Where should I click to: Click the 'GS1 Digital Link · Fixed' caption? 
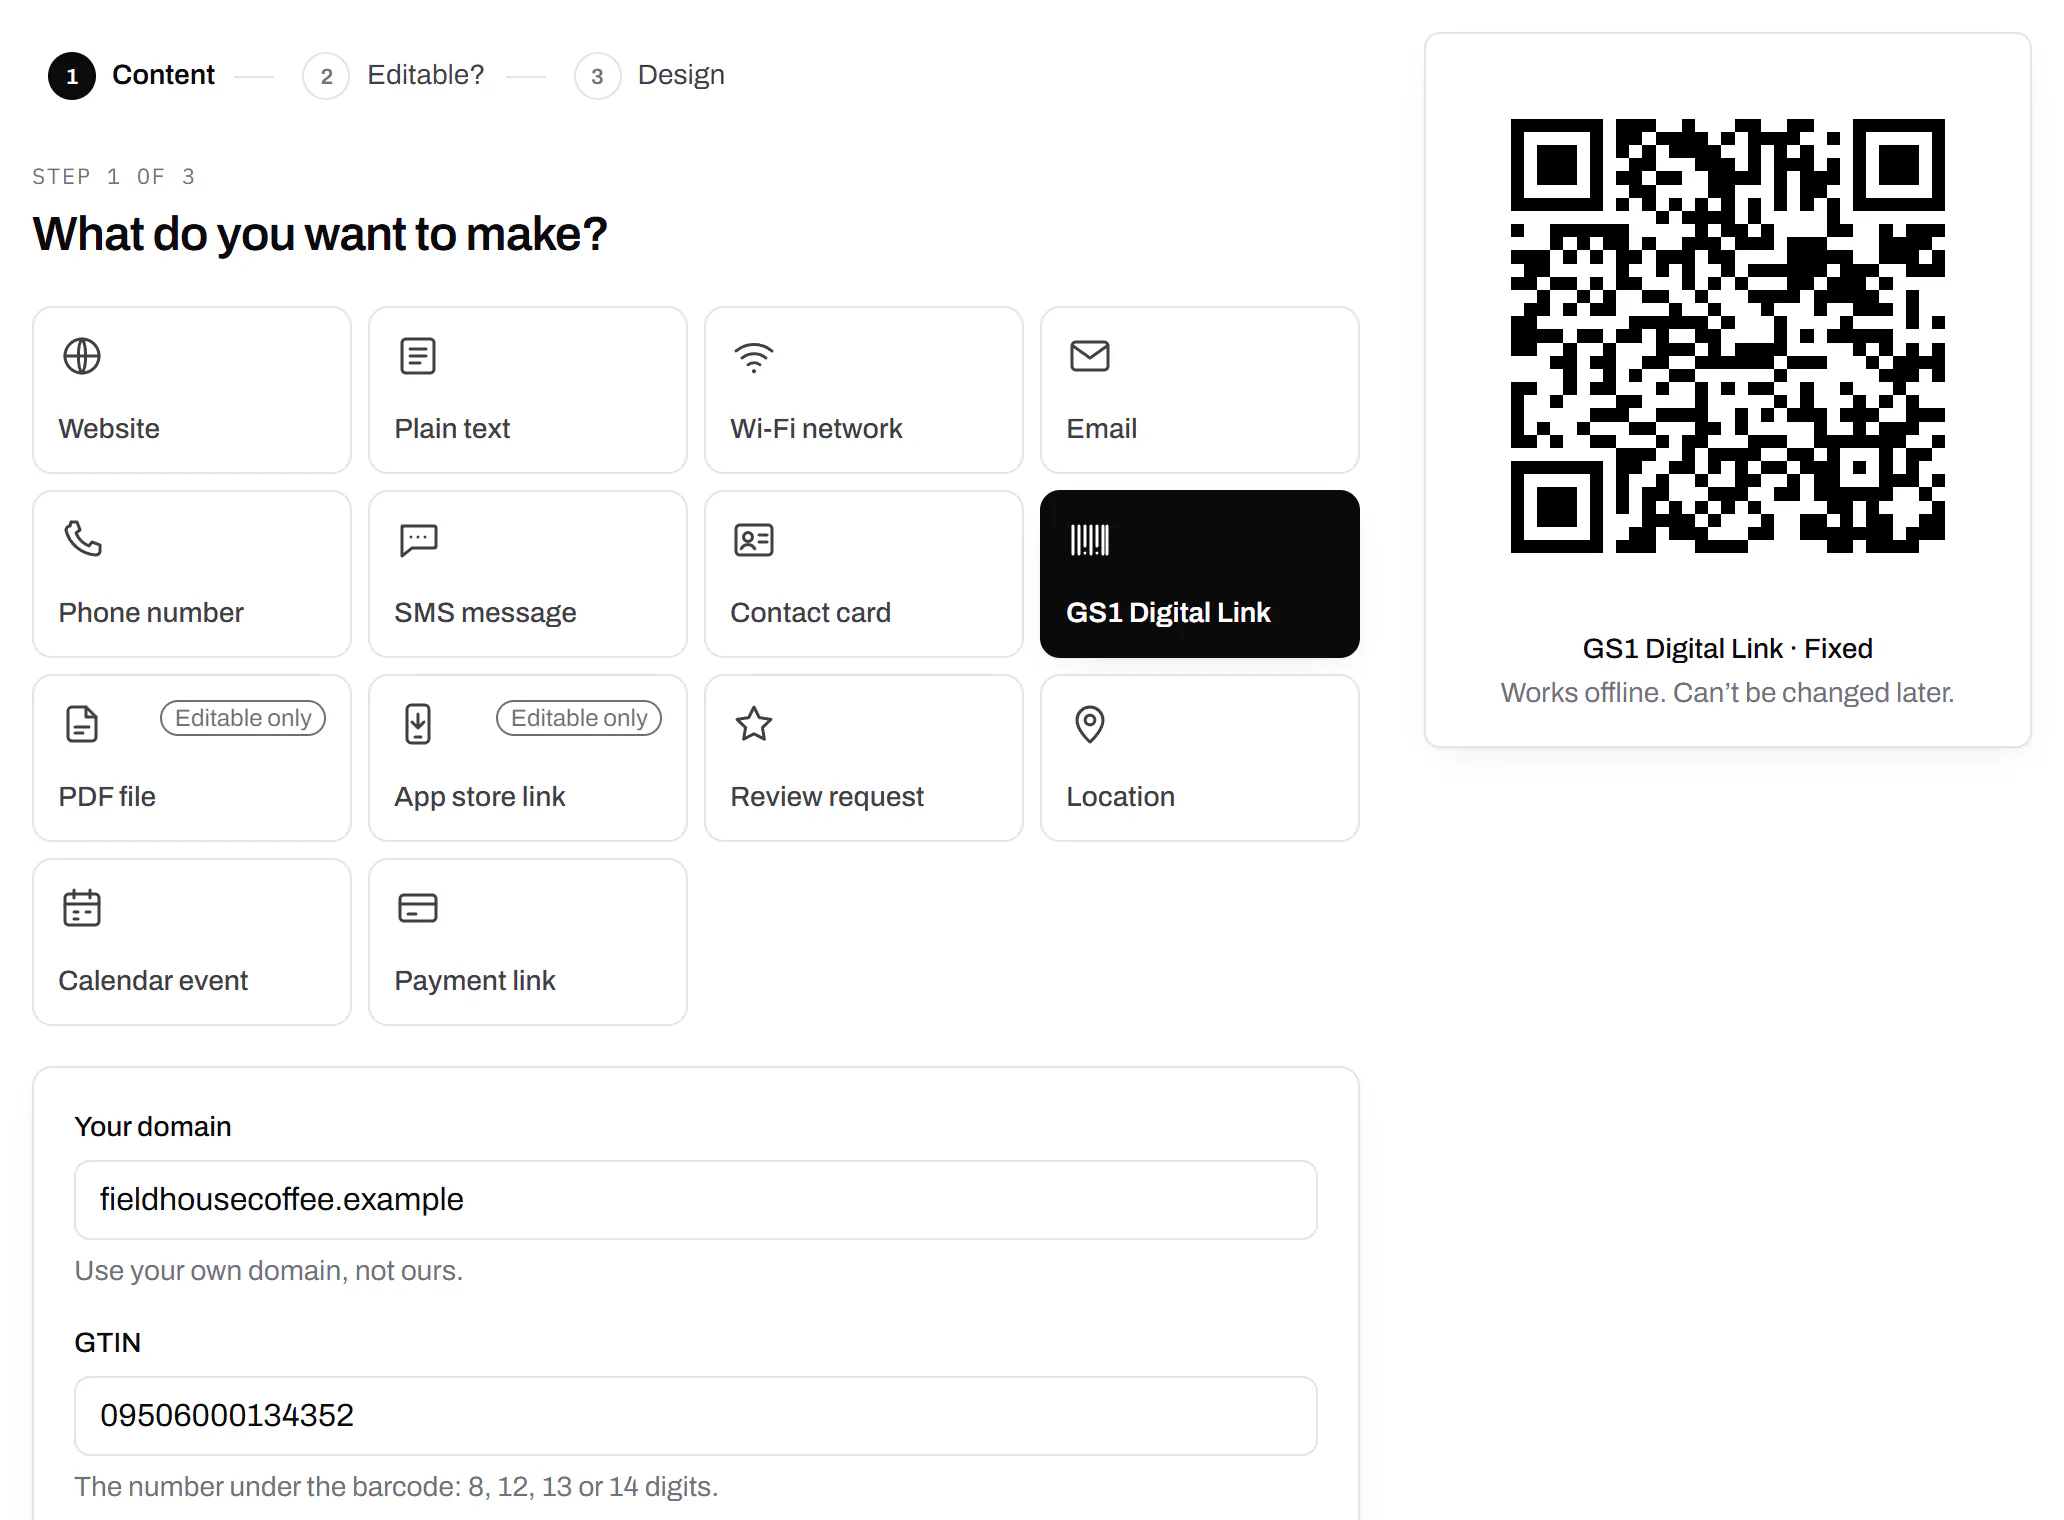[x=1727, y=648]
